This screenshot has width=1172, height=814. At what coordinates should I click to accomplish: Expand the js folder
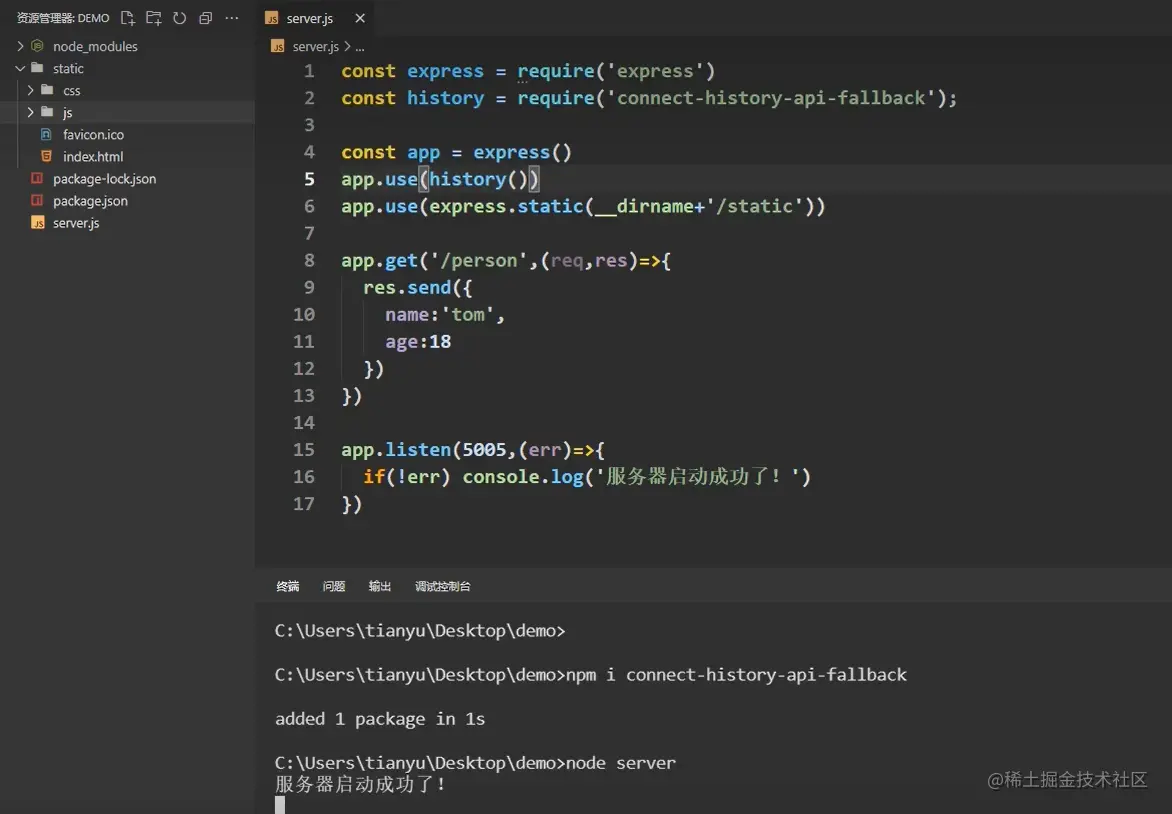pyautogui.click(x=31, y=112)
